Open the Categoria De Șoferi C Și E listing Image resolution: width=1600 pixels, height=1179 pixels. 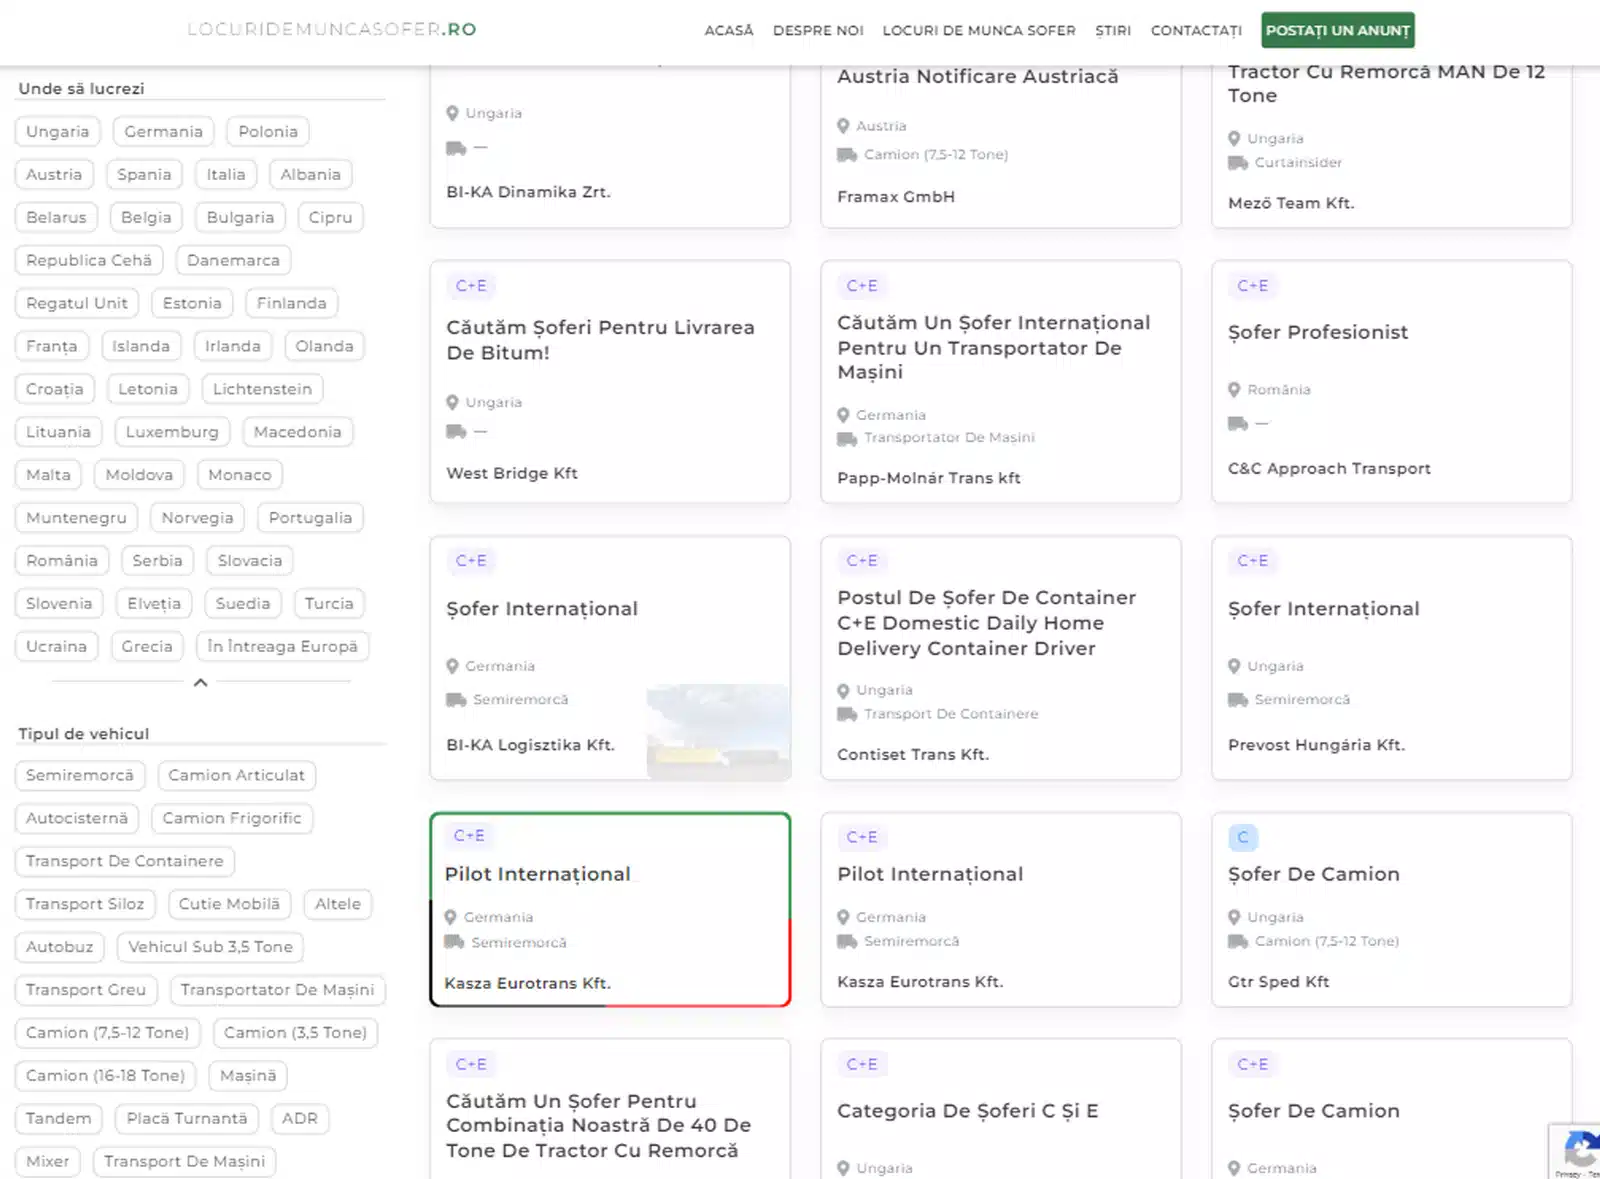(968, 1111)
